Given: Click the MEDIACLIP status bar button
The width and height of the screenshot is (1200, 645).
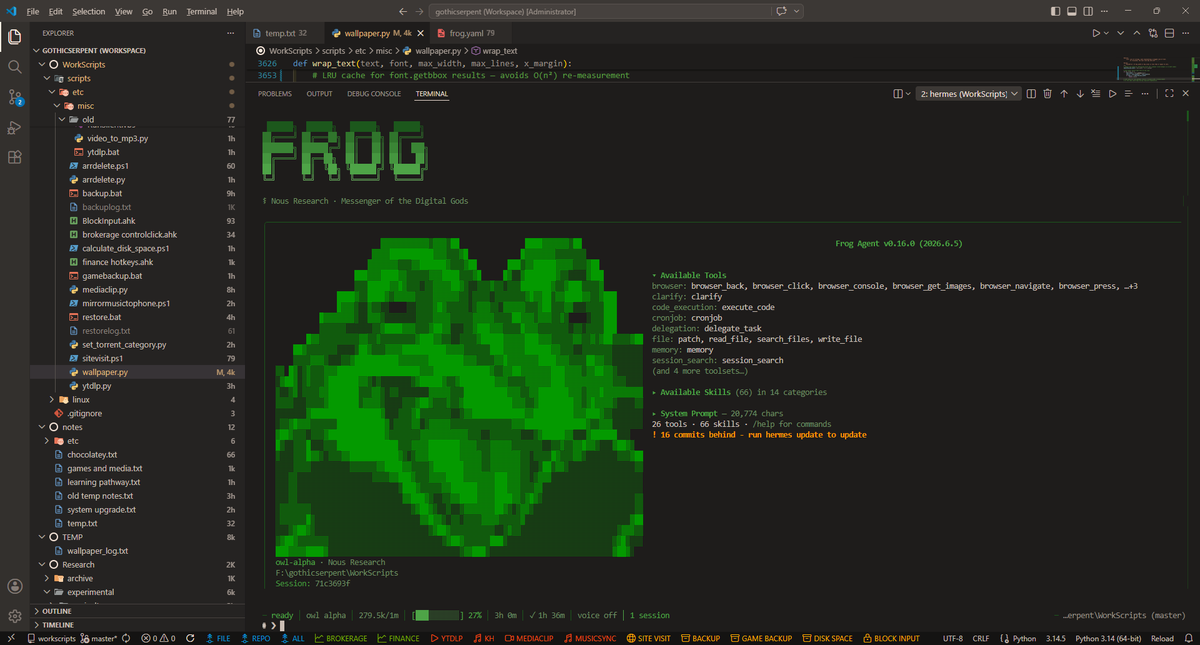Looking at the screenshot, I should tap(530, 638).
